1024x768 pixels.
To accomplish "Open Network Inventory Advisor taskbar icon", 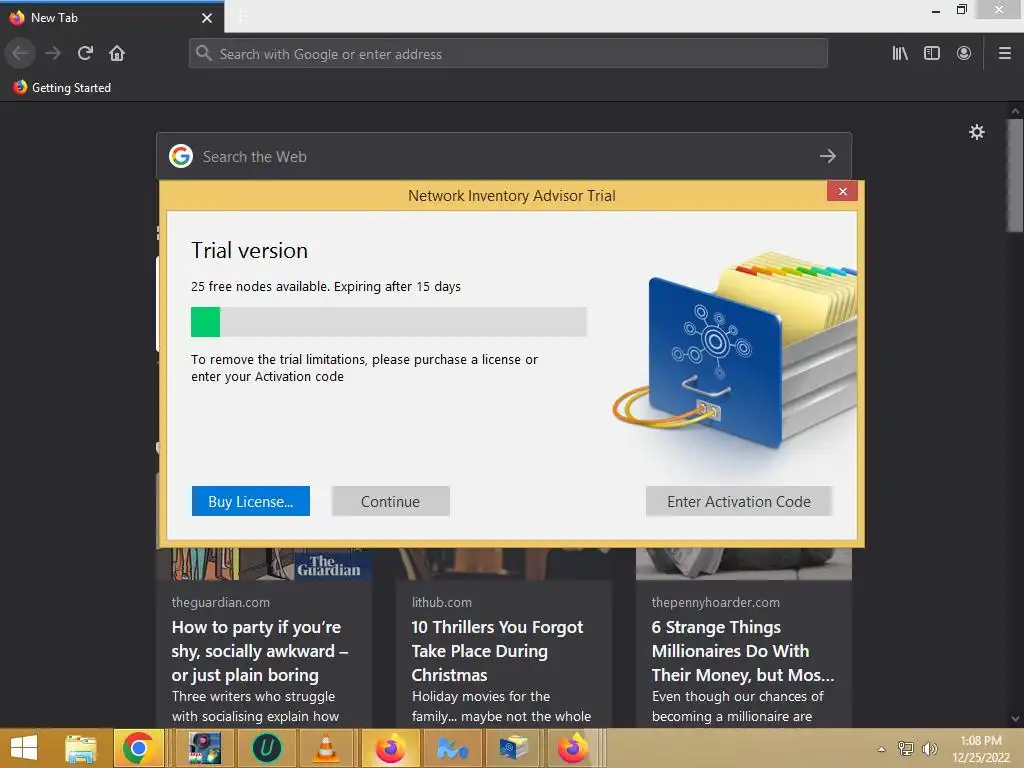I will coord(514,748).
